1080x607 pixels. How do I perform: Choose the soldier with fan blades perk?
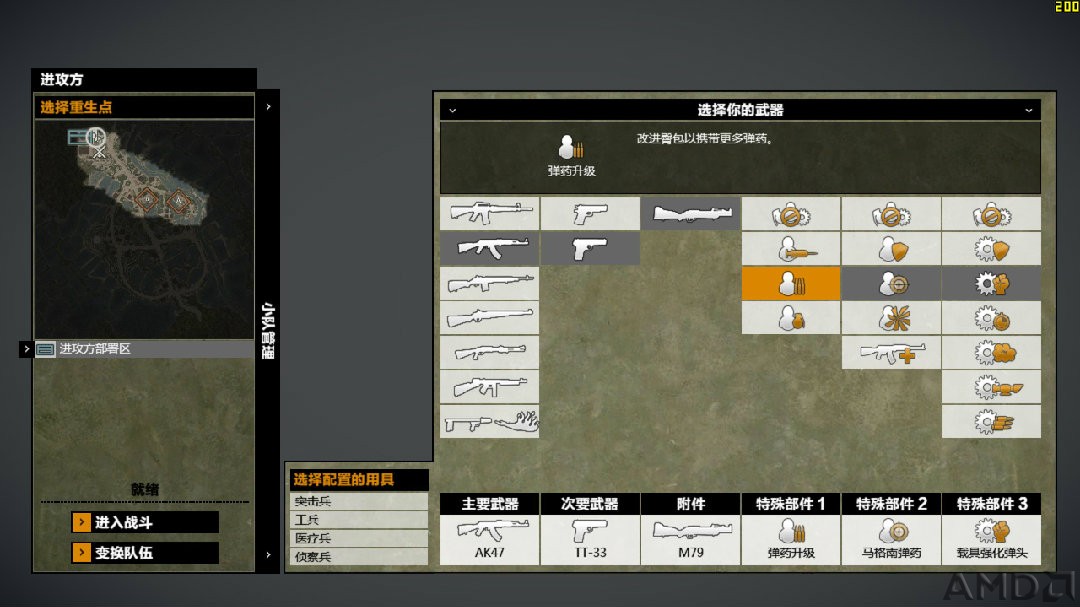891,318
